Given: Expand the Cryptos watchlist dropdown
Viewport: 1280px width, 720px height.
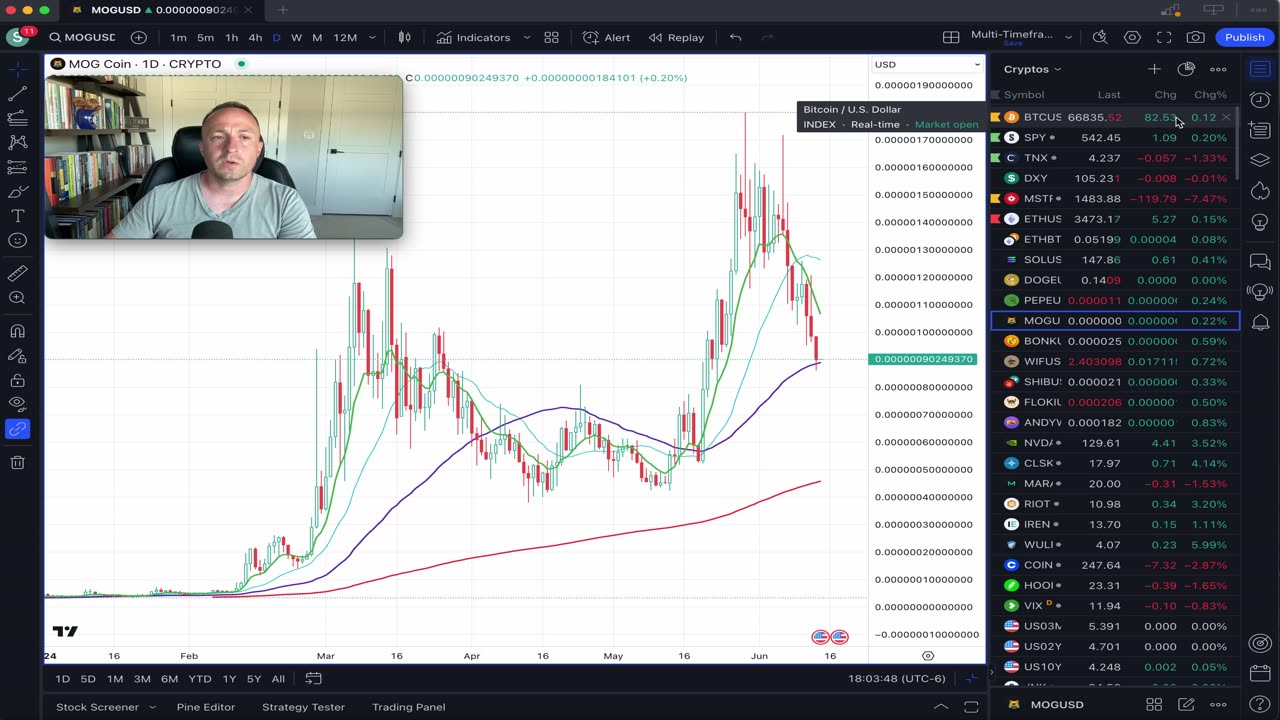Looking at the screenshot, I should click(1032, 69).
